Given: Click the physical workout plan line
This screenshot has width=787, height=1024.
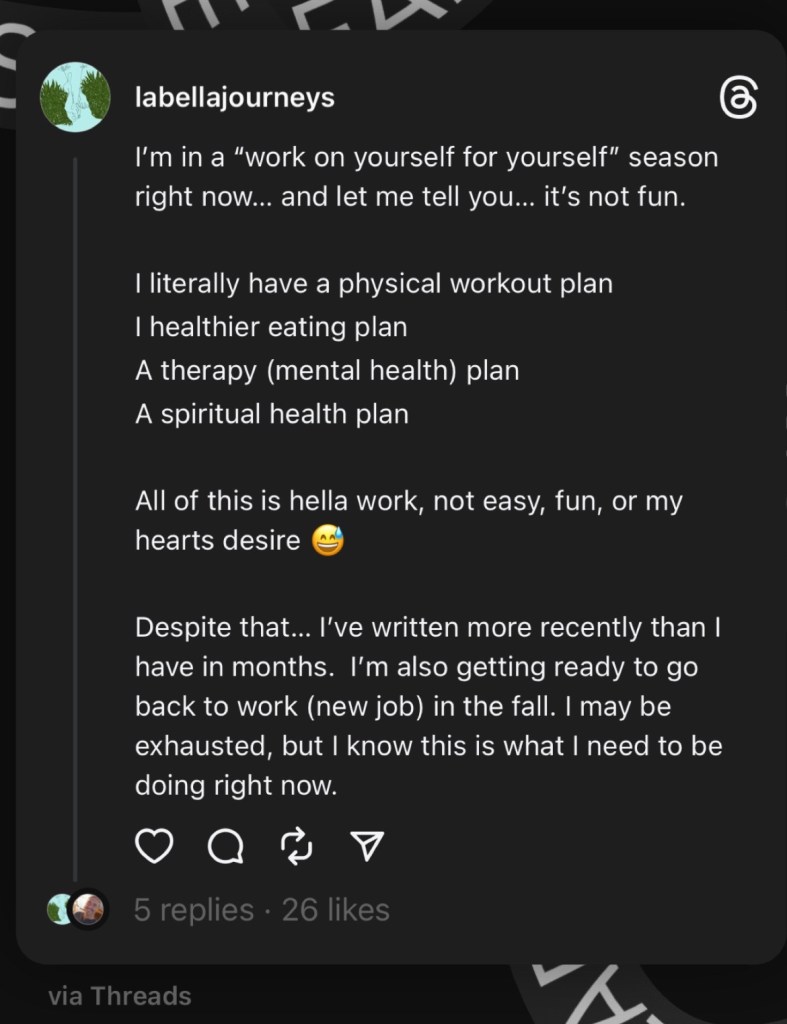Looking at the screenshot, I should 373,283.
